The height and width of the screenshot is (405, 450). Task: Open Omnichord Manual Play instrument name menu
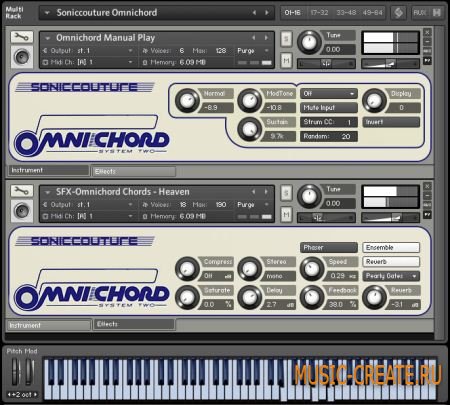click(x=47, y=38)
